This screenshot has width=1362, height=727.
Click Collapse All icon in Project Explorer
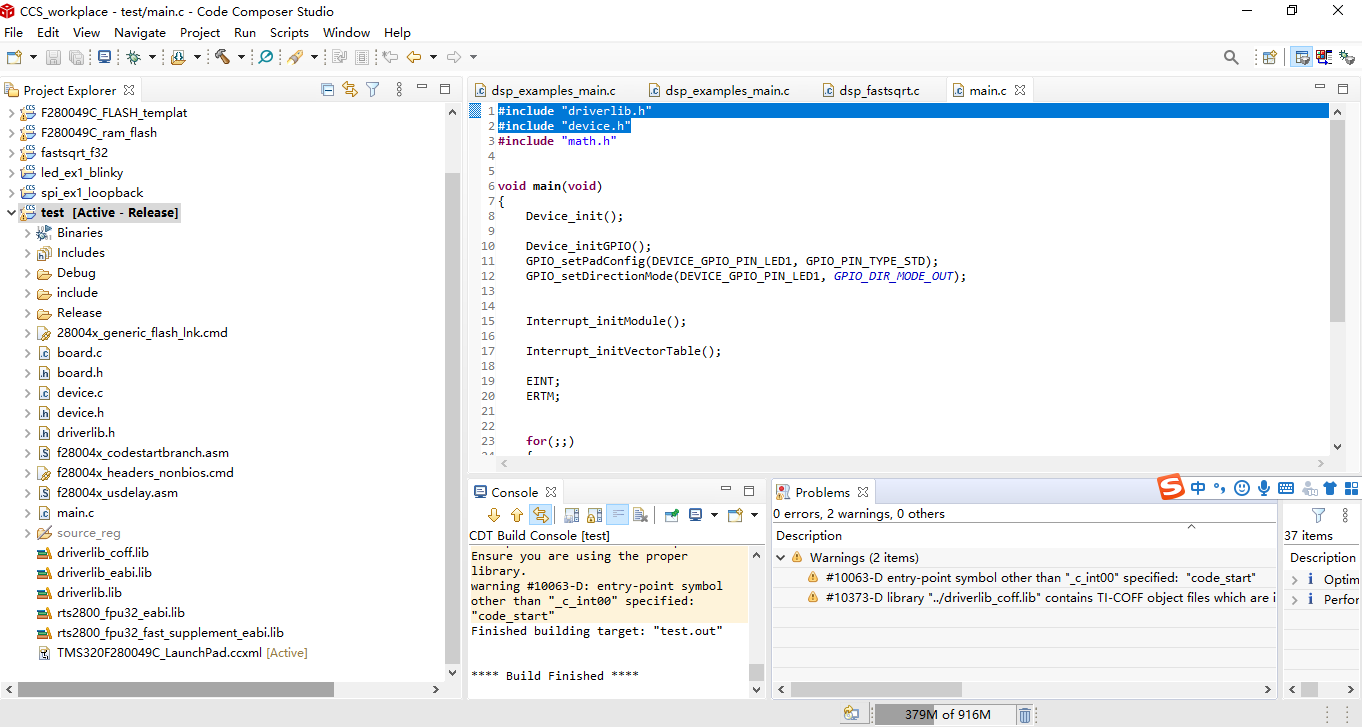[327, 89]
